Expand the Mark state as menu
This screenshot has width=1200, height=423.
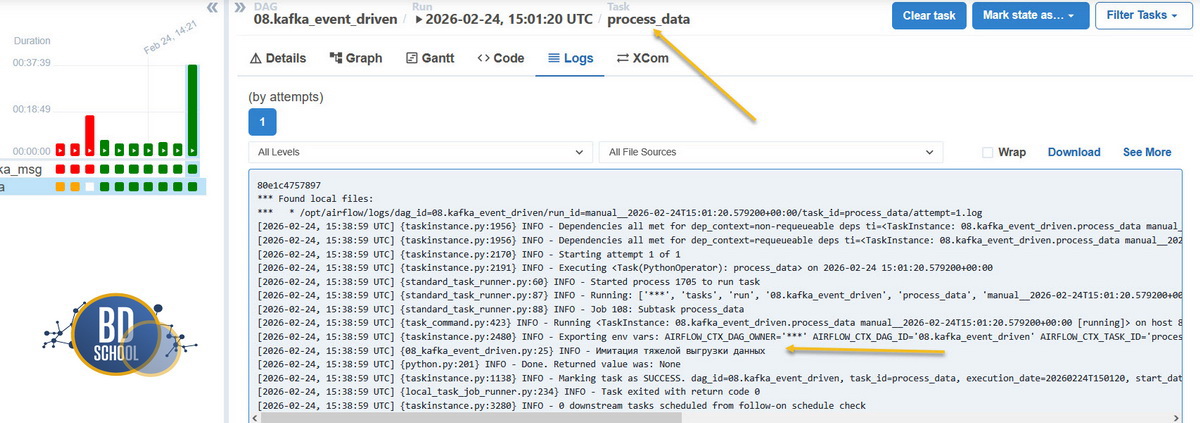[1029, 16]
